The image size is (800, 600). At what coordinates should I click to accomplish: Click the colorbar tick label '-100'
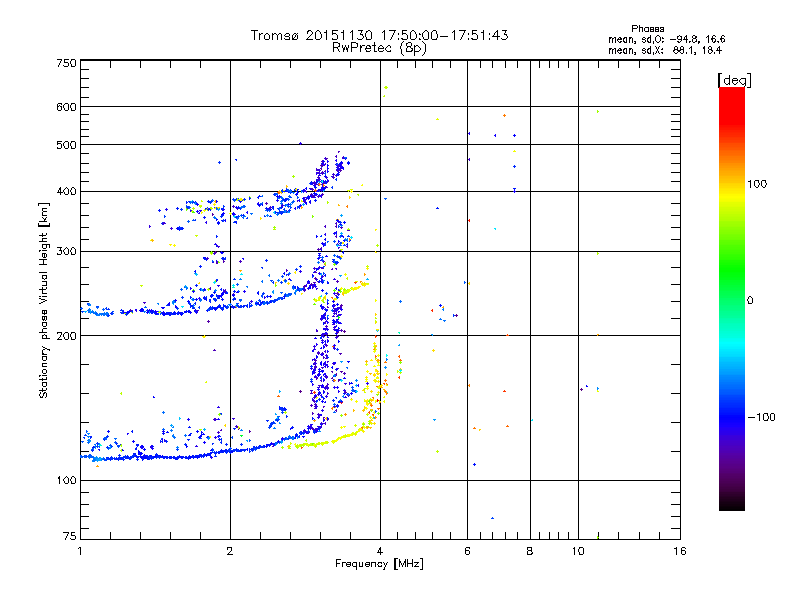click(761, 417)
